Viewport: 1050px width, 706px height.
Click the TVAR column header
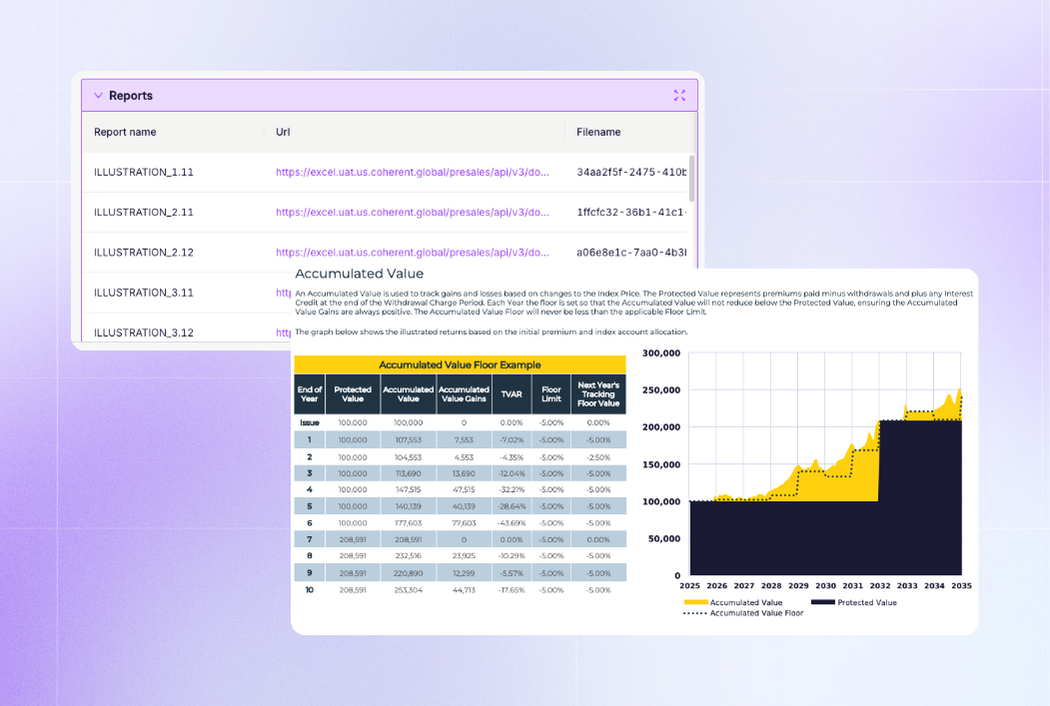[511, 394]
